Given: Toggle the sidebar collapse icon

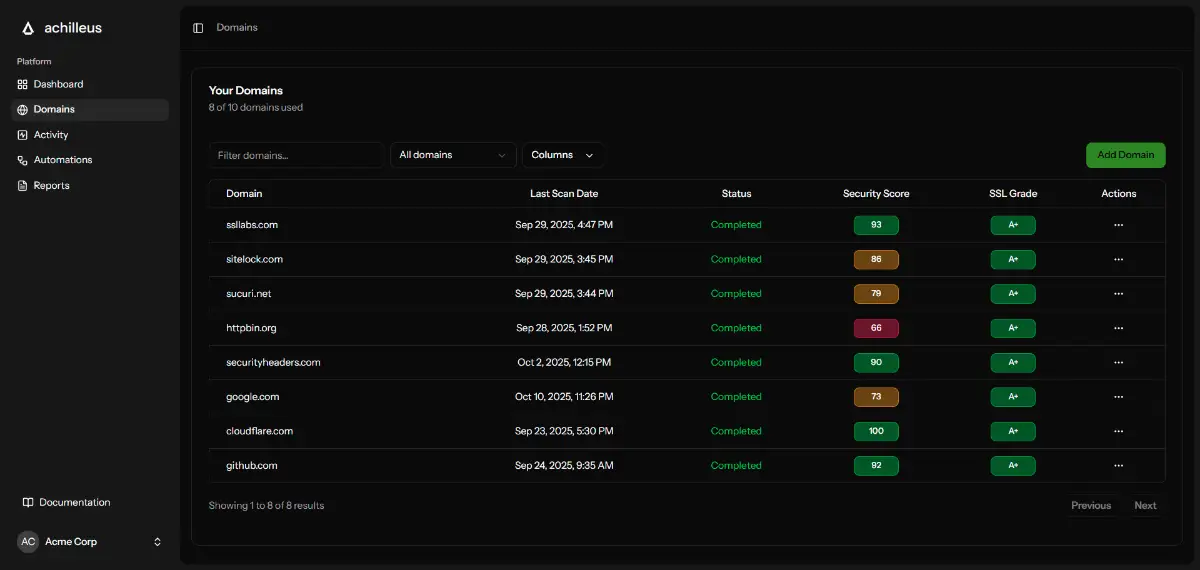Looking at the screenshot, I should tap(198, 28).
